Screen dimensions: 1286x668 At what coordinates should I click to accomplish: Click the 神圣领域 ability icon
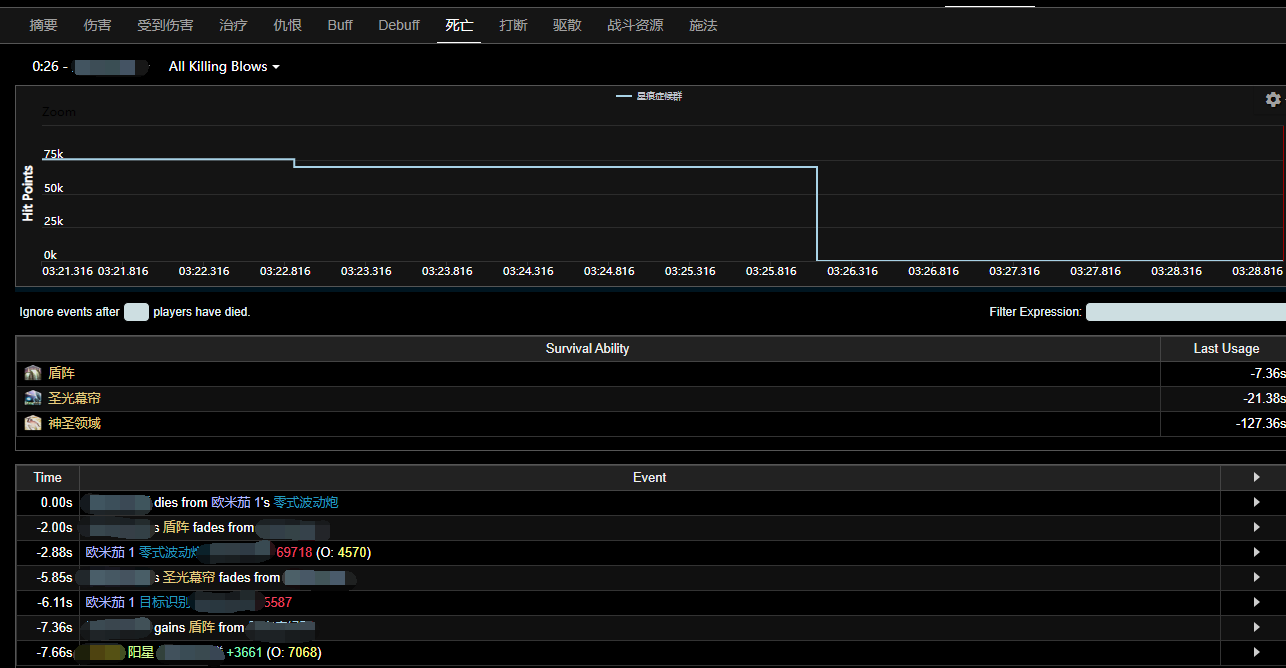tap(33, 423)
